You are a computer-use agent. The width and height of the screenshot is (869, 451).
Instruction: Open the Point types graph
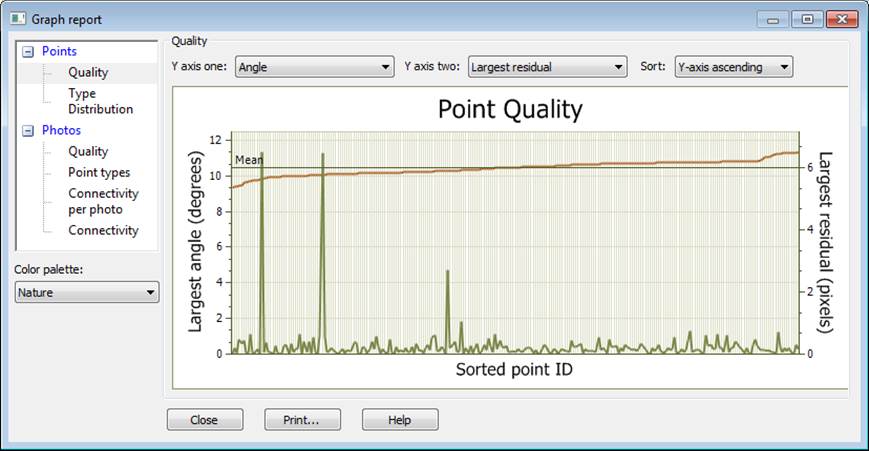(x=99, y=172)
